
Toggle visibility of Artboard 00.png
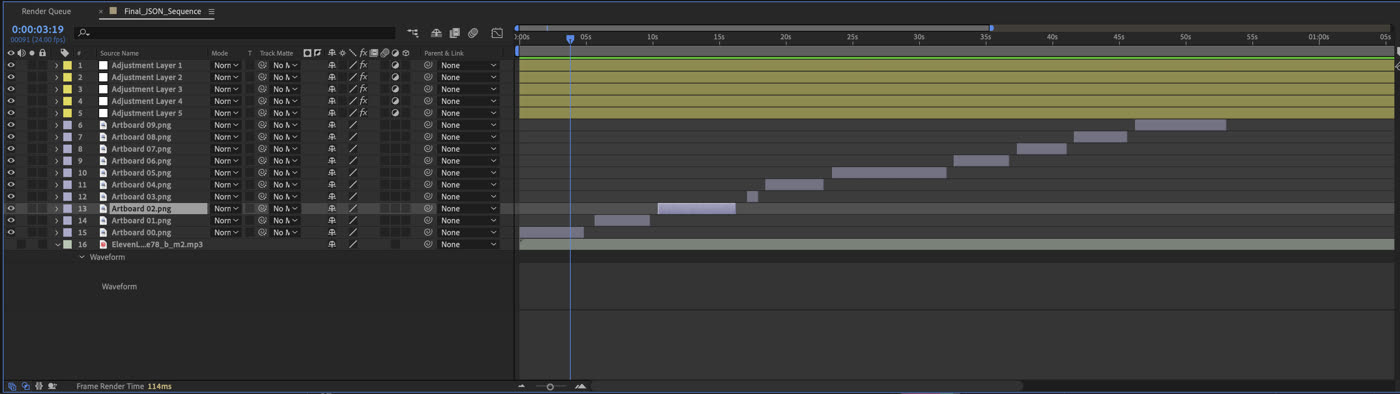point(11,232)
